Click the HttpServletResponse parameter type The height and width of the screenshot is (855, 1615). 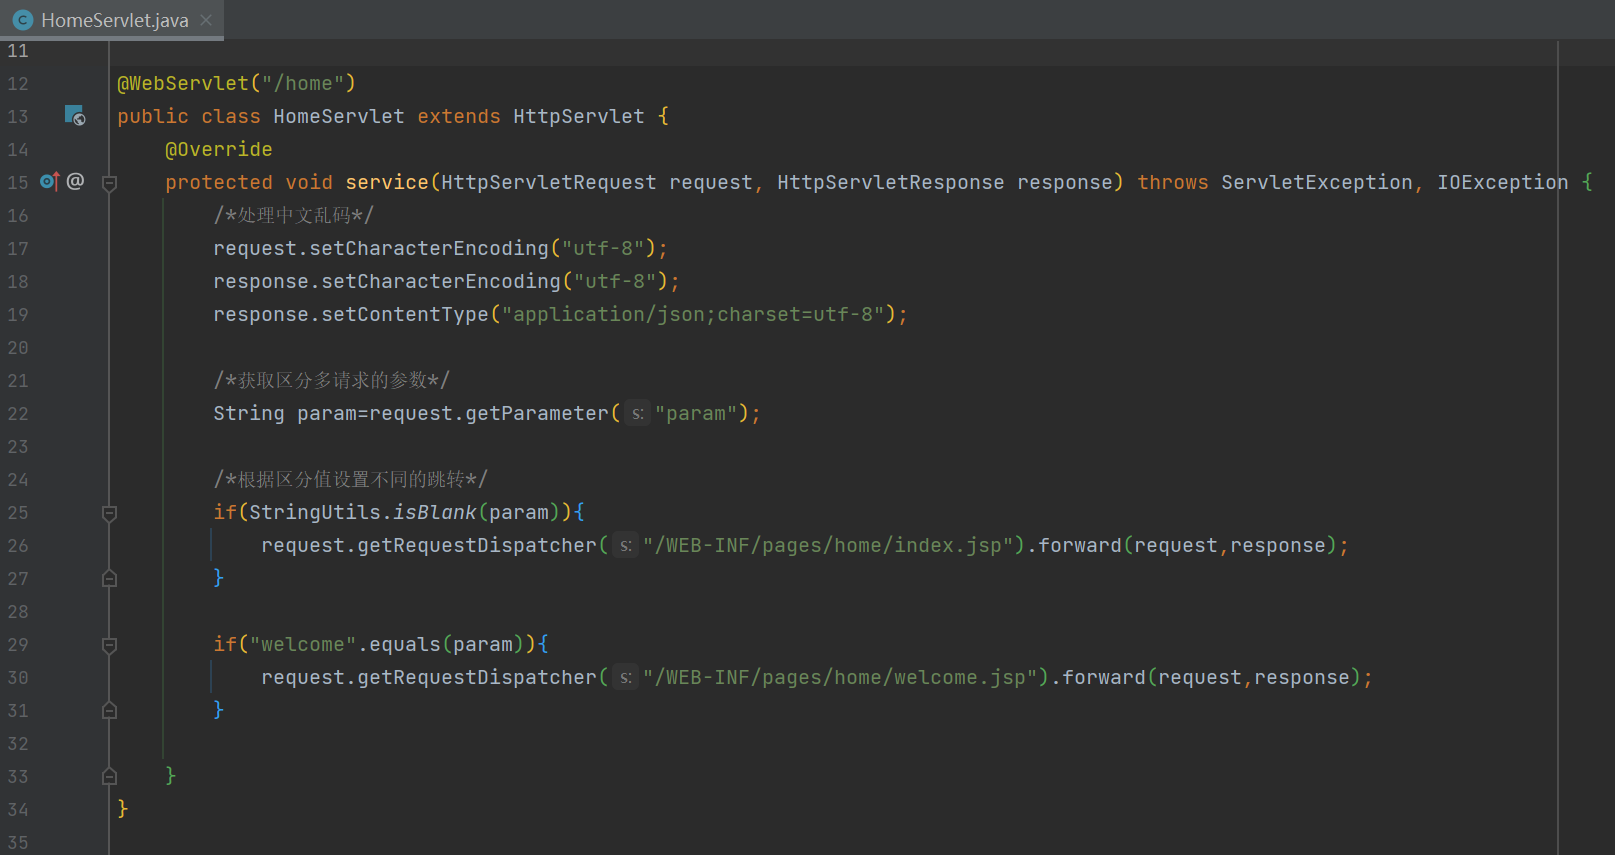point(891,182)
